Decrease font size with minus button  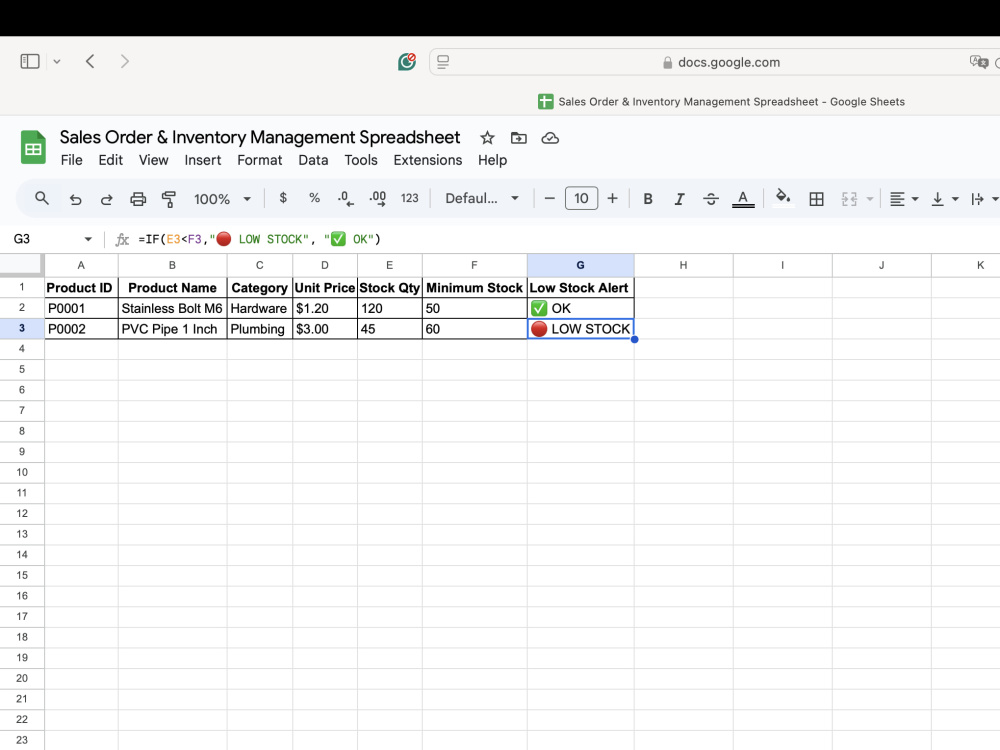[x=549, y=198]
